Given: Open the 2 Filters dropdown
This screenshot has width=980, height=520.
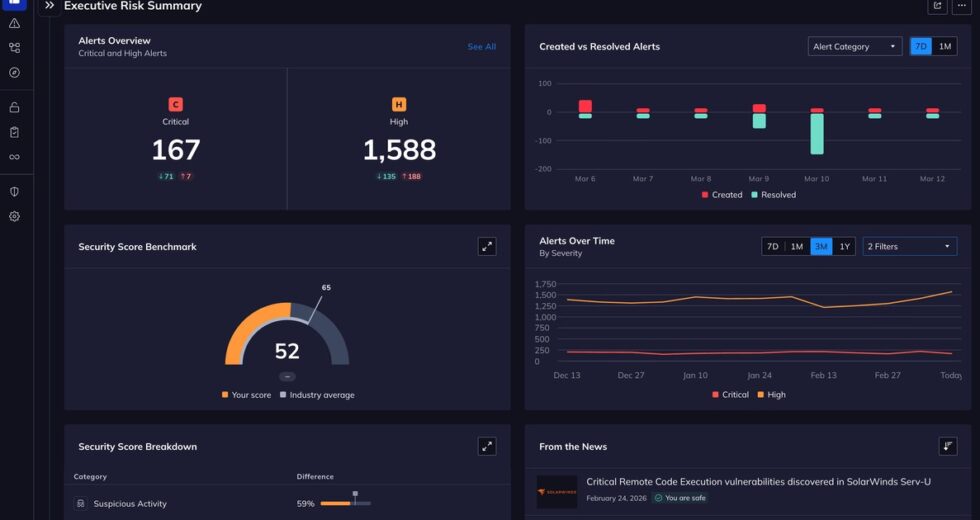Looking at the screenshot, I should point(909,246).
